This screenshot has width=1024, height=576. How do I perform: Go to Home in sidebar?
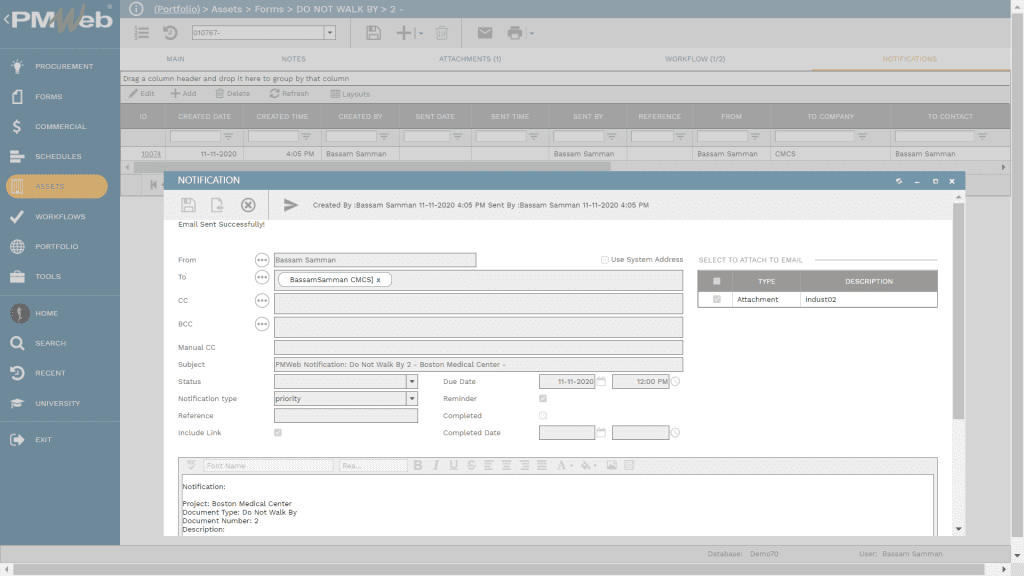[35, 313]
